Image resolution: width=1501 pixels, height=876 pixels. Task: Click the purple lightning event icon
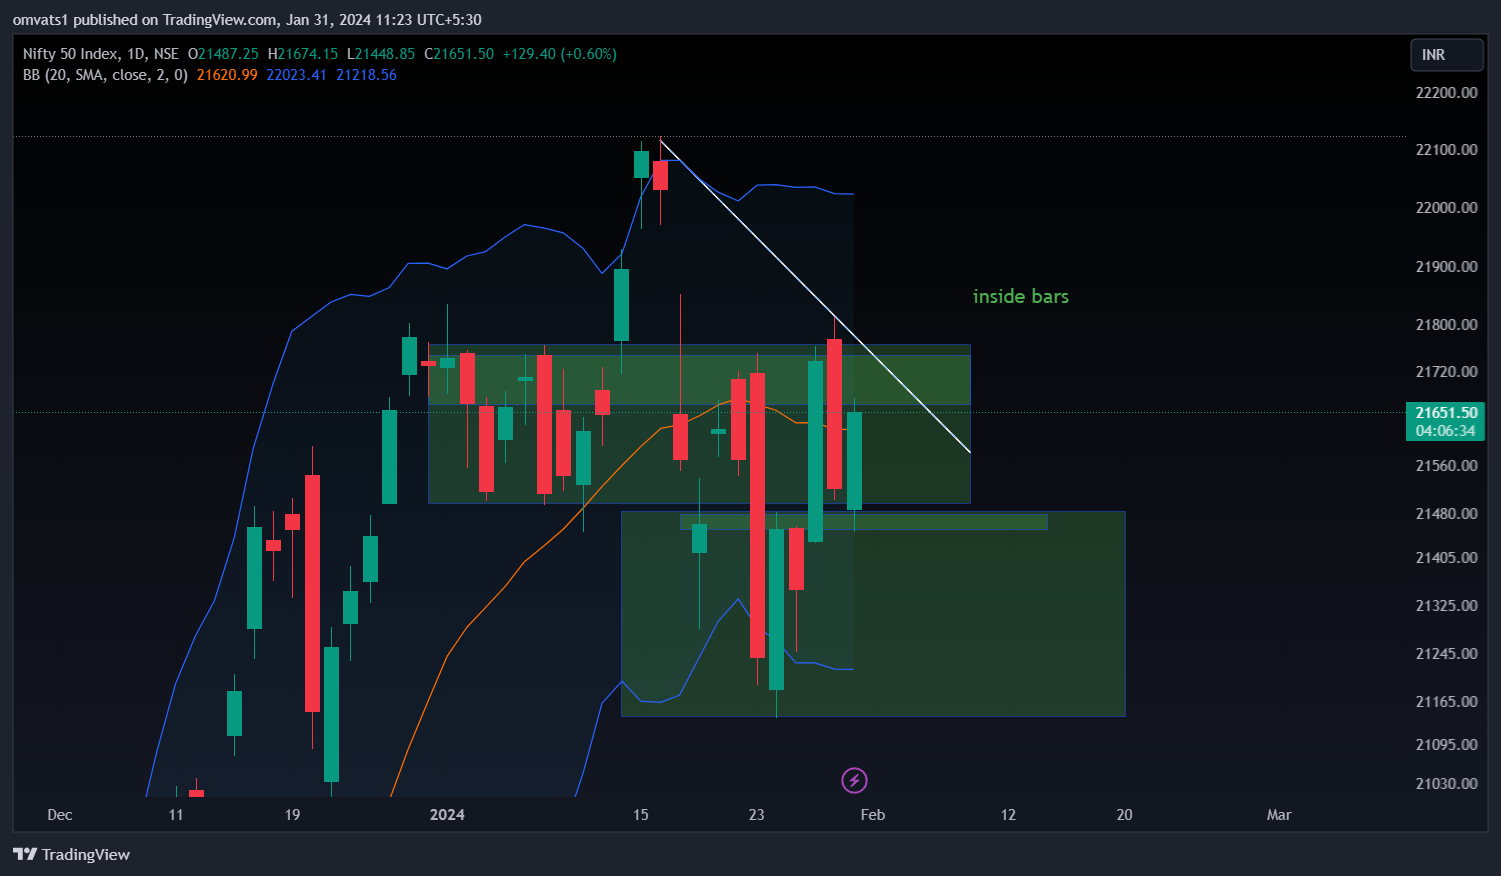point(854,780)
